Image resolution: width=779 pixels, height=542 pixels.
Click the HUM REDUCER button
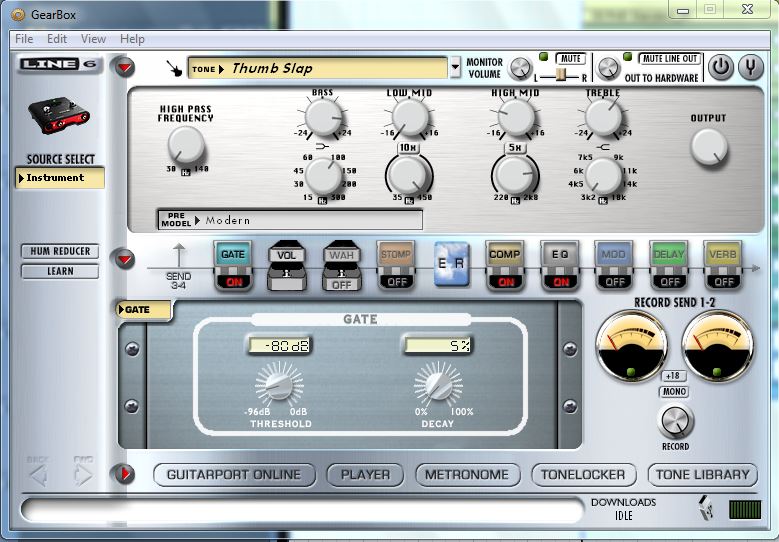60,251
